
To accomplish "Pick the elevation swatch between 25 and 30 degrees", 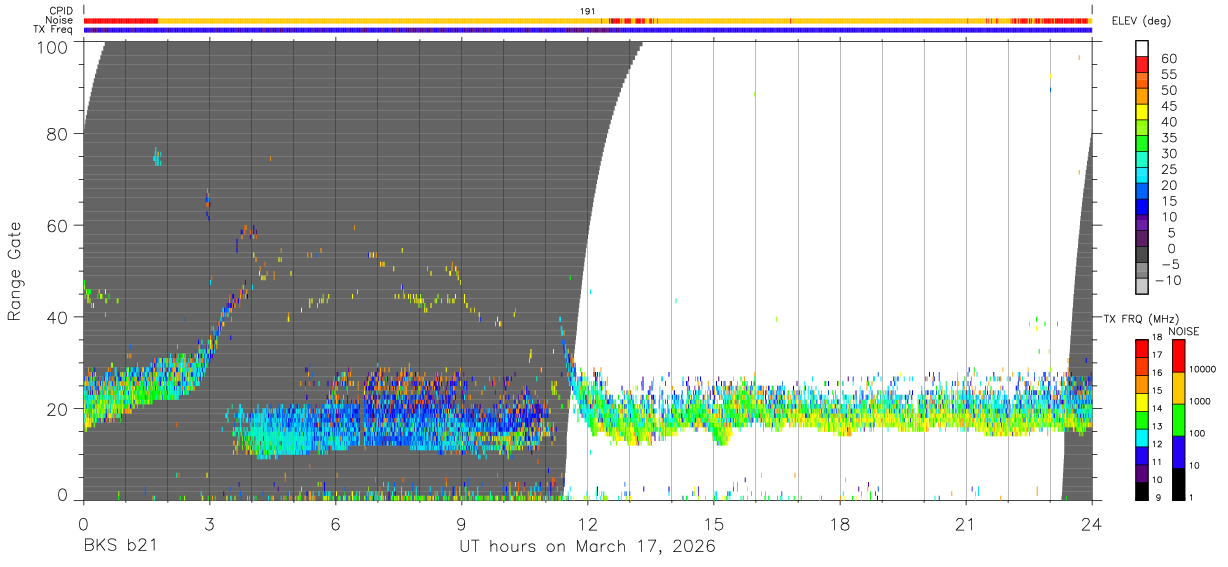I will click(1142, 160).
